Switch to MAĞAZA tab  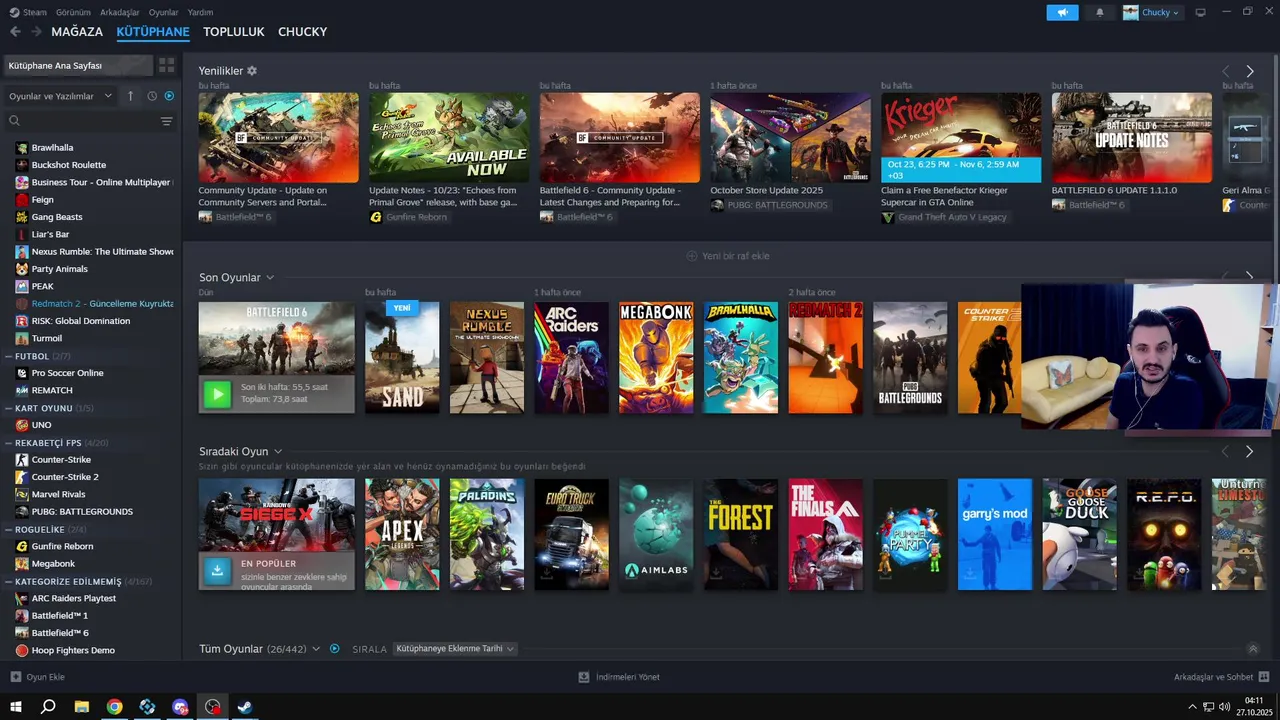click(77, 32)
